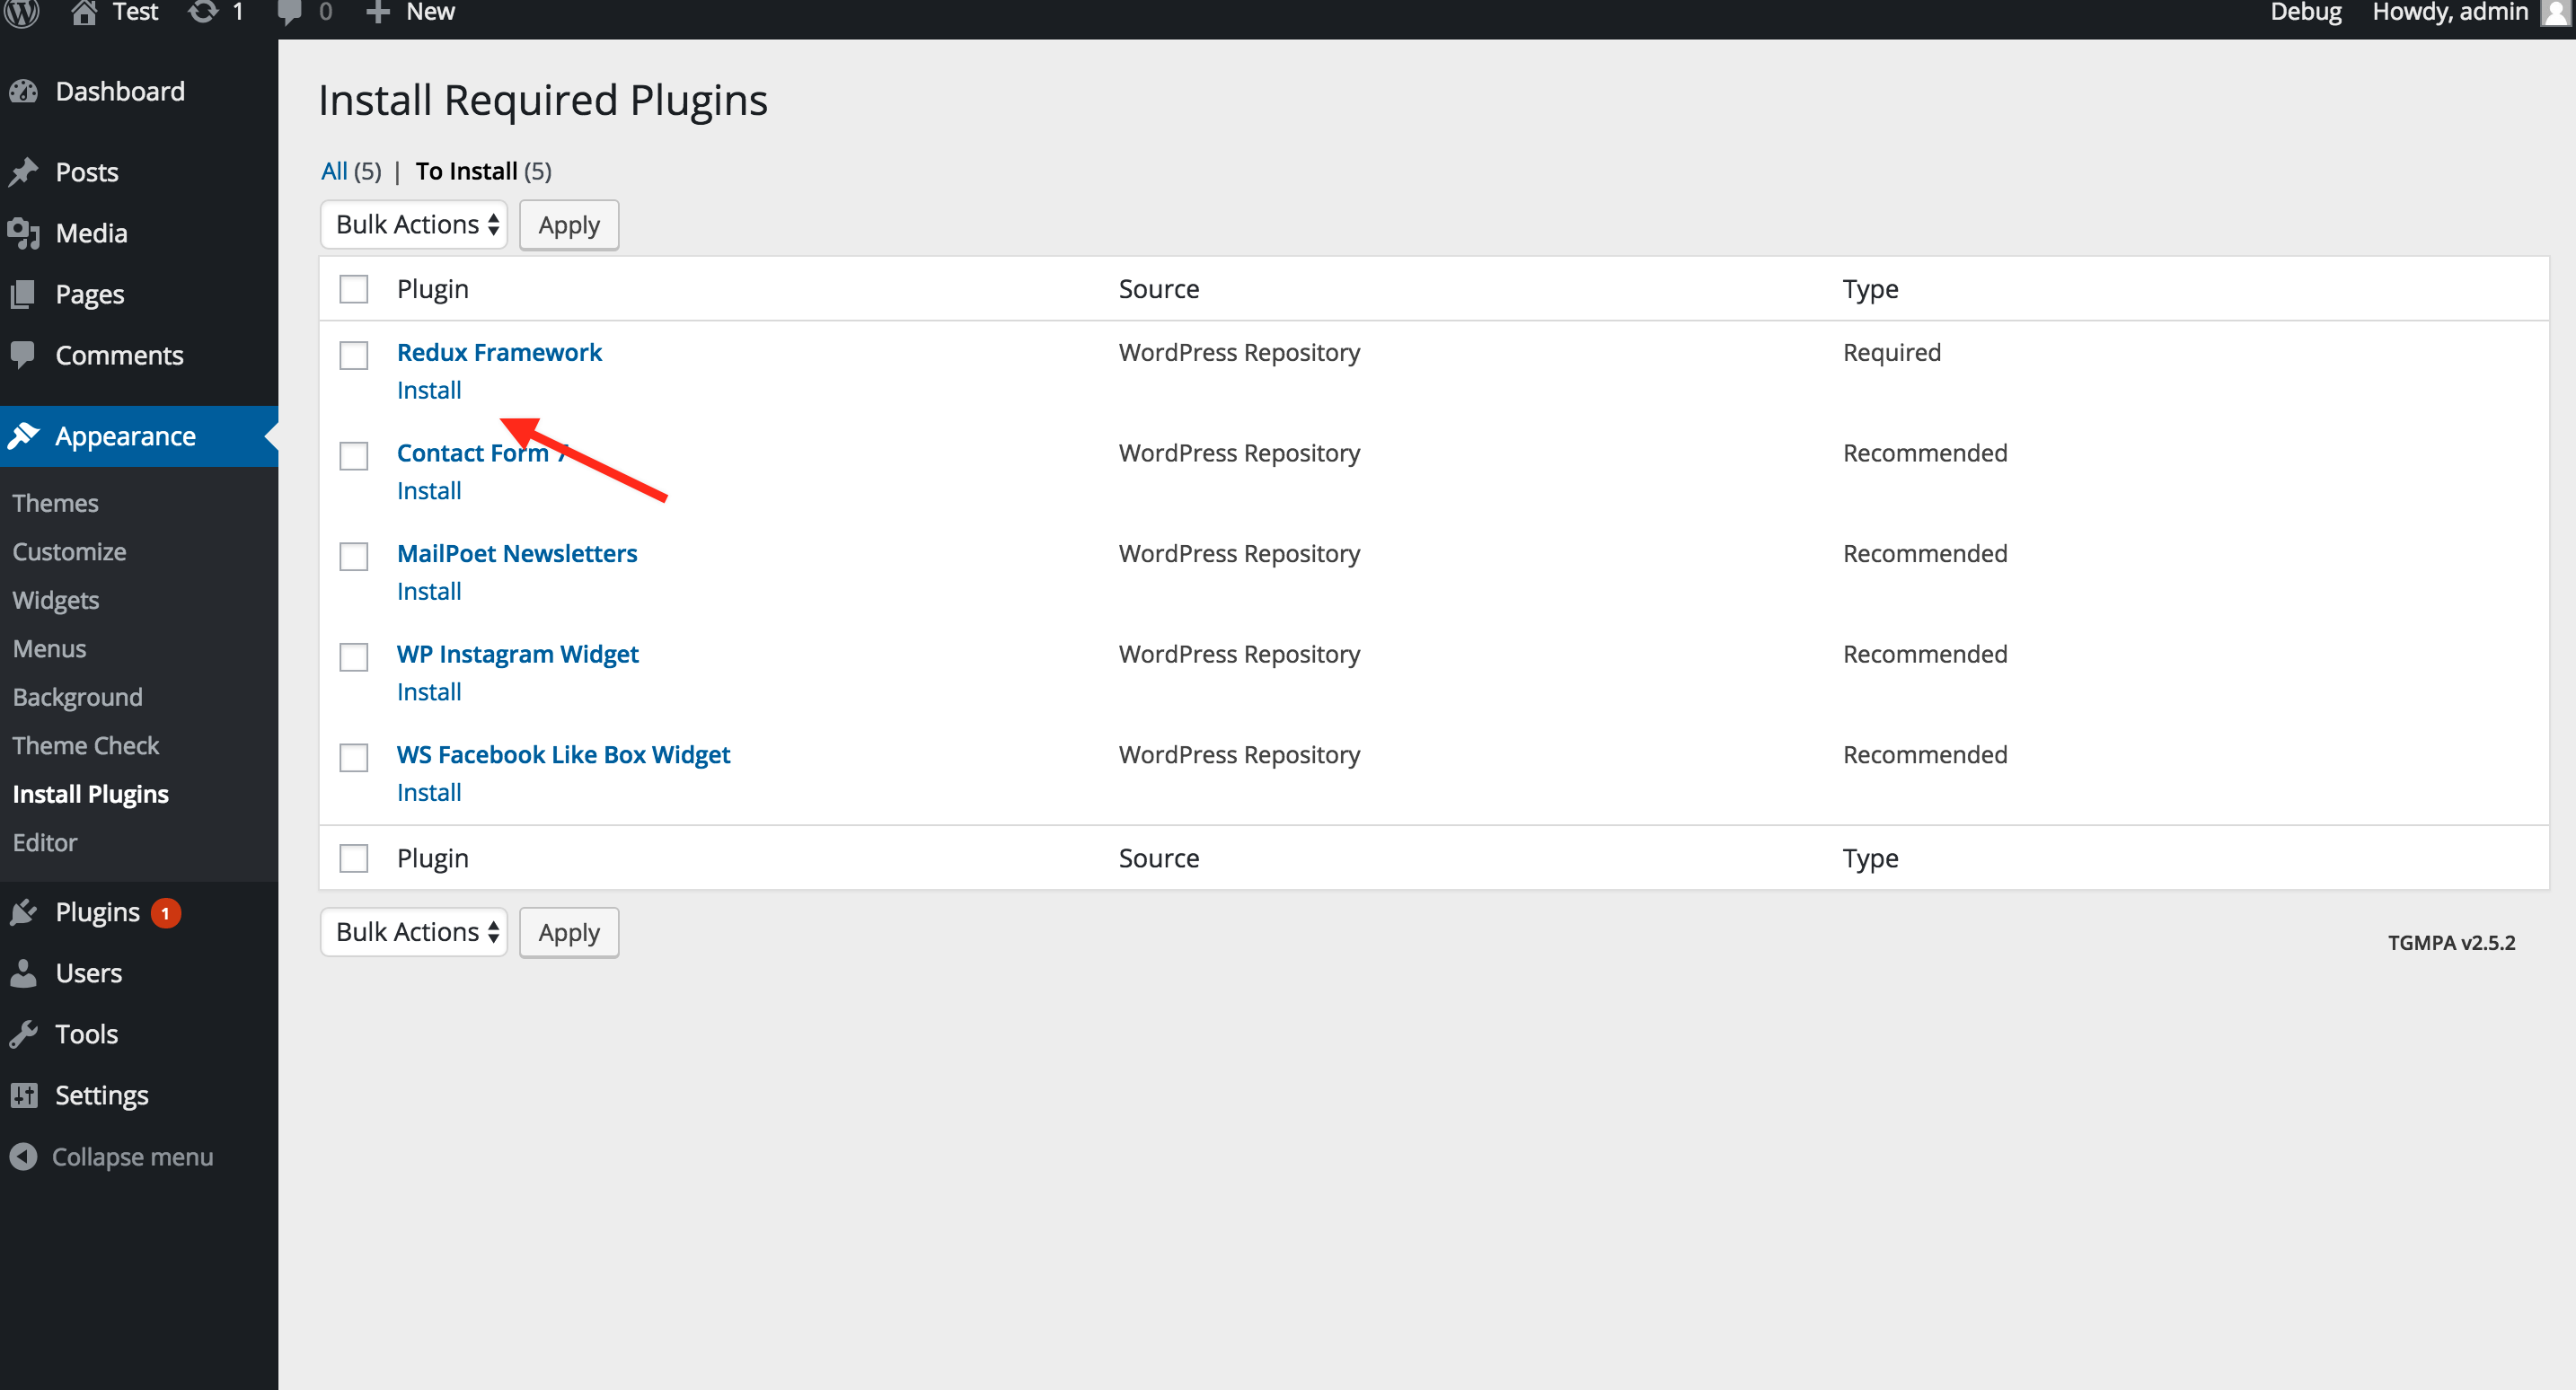
Task: Click the Pages icon in the sidebar
Action: [23, 294]
